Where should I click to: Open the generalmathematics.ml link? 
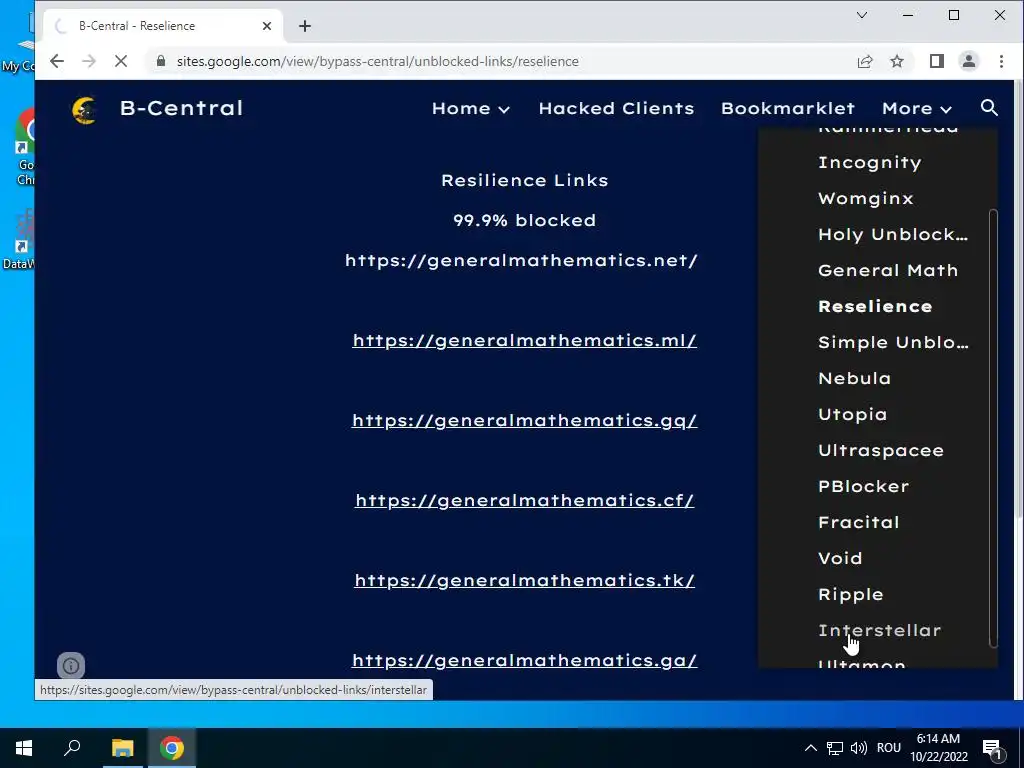[524, 340]
